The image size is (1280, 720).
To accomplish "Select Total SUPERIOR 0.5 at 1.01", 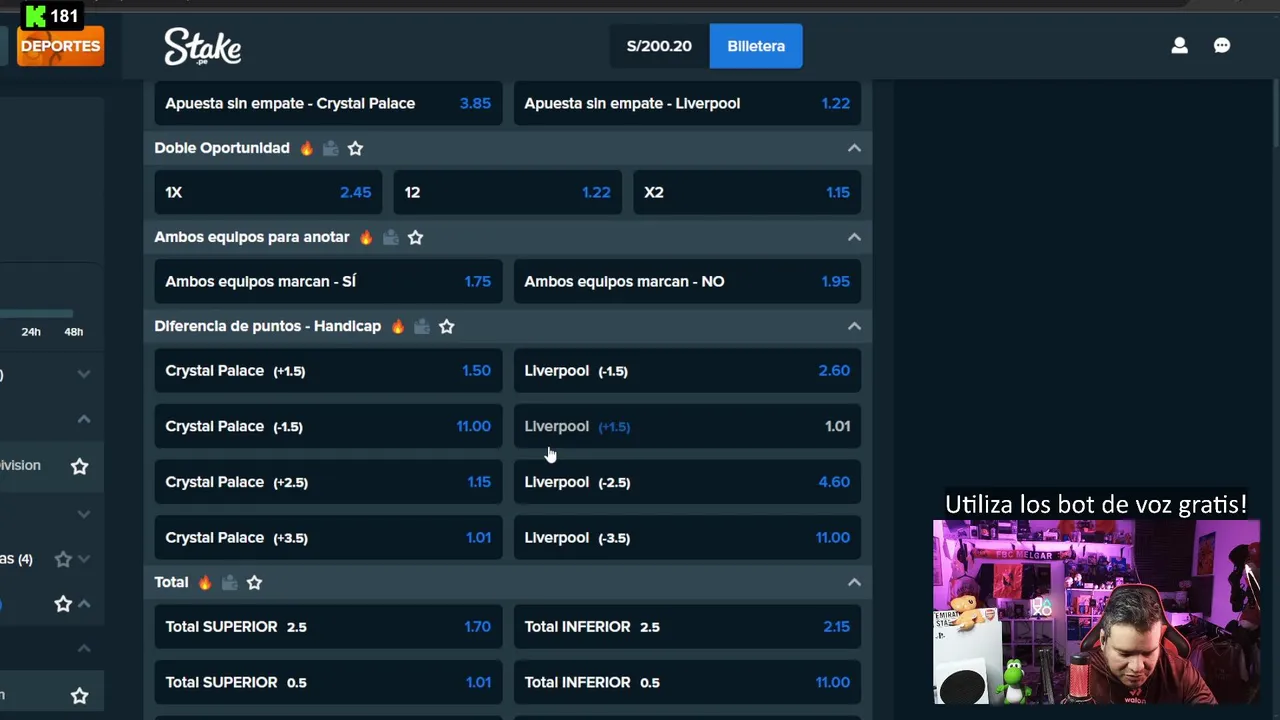I will 328,682.
